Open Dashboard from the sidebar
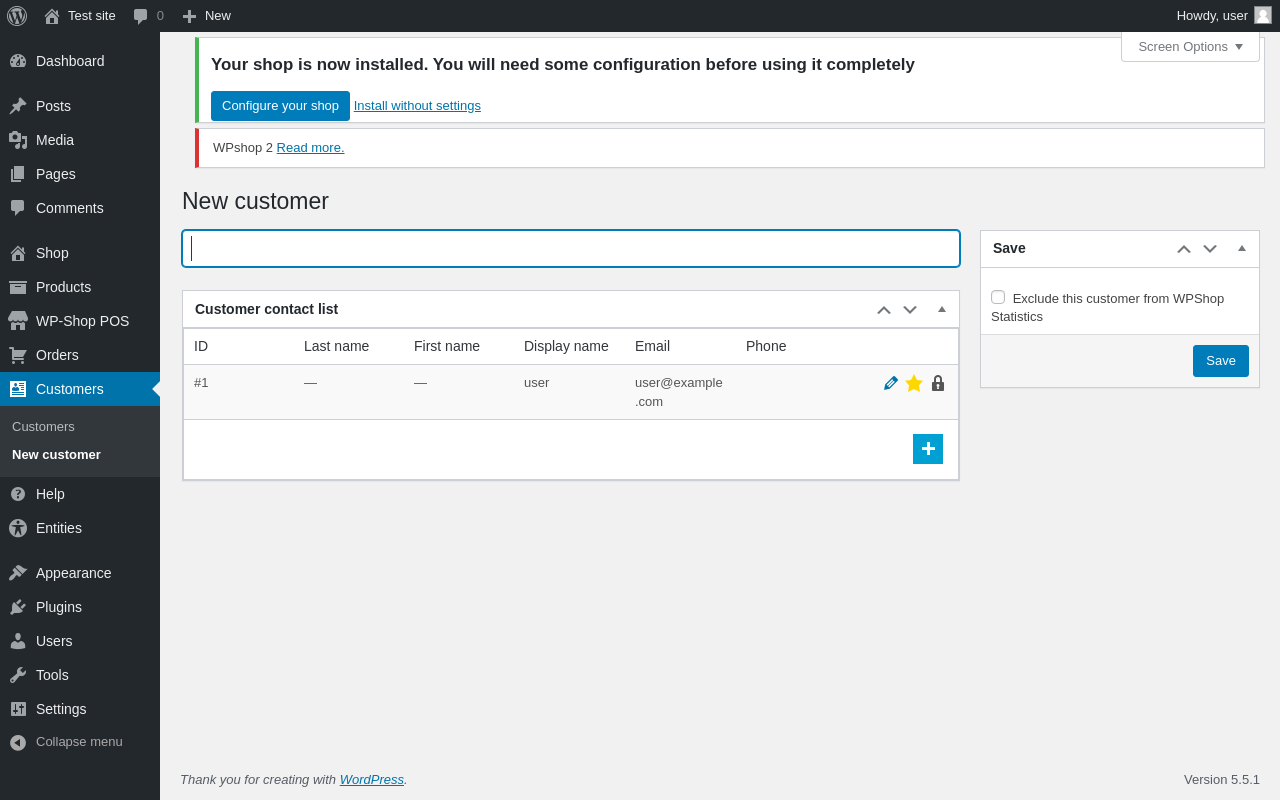Viewport: 1280px width, 800px height. coord(80,61)
